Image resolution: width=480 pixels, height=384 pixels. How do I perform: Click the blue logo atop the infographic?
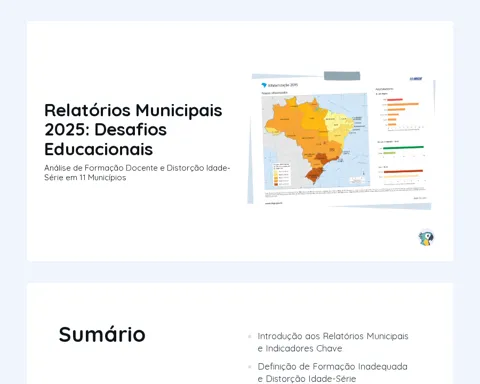[416, 79]
